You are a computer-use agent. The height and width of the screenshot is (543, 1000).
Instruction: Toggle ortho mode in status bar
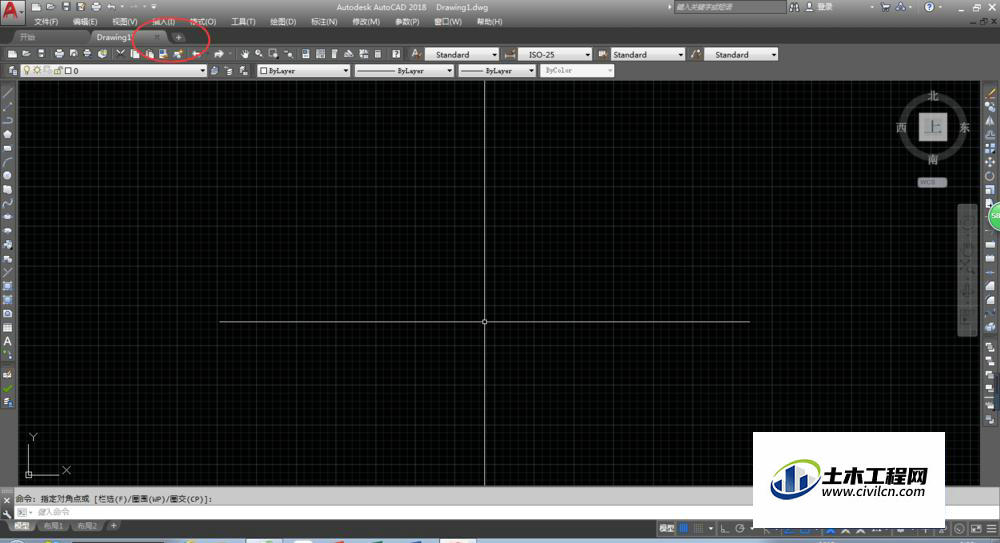point(724,528)
